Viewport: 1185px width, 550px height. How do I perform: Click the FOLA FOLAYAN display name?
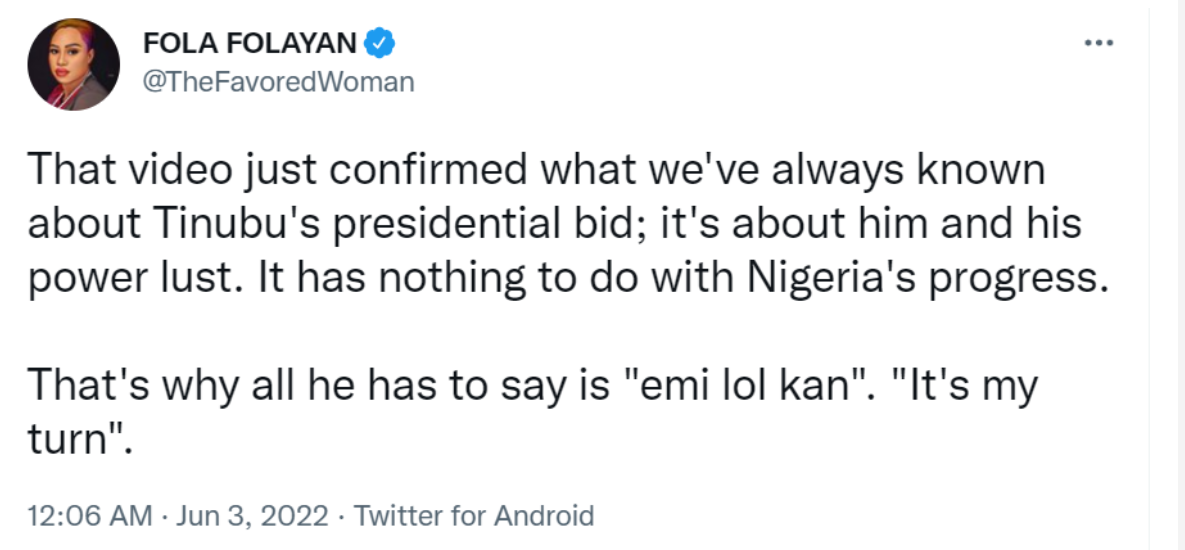[250, 43]
